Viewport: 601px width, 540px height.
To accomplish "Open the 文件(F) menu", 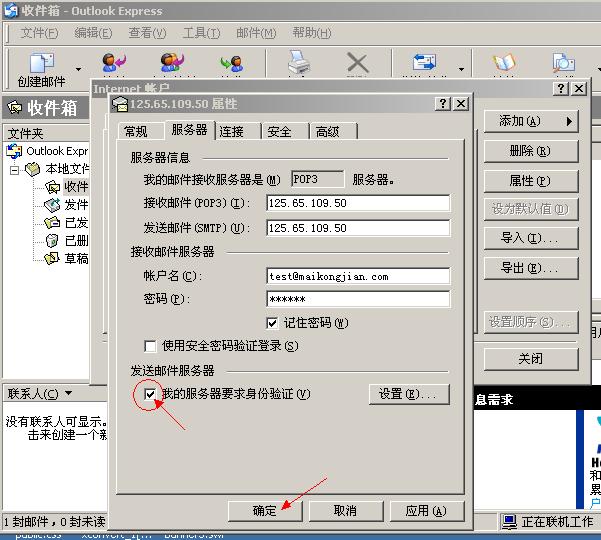I will (39, 33).
